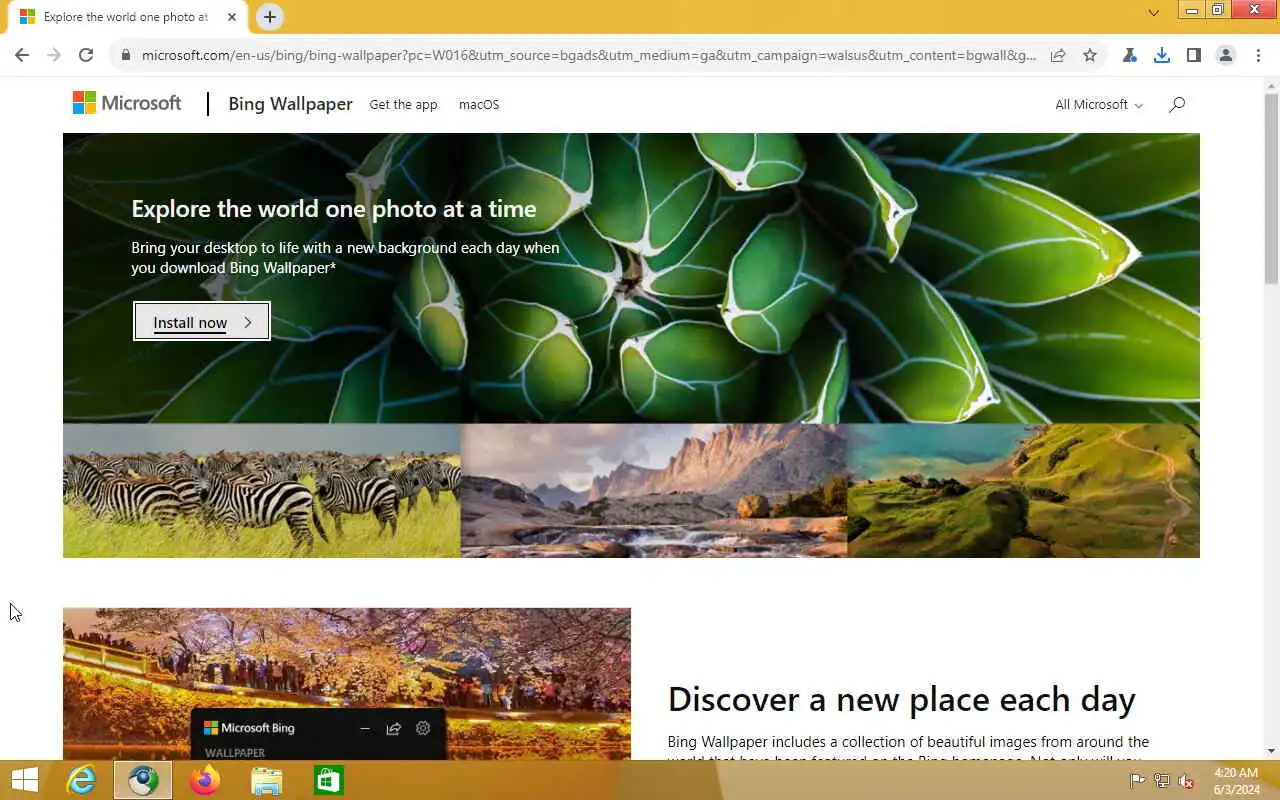
Task: Open Get the app menu item
Action: (403, 104)
